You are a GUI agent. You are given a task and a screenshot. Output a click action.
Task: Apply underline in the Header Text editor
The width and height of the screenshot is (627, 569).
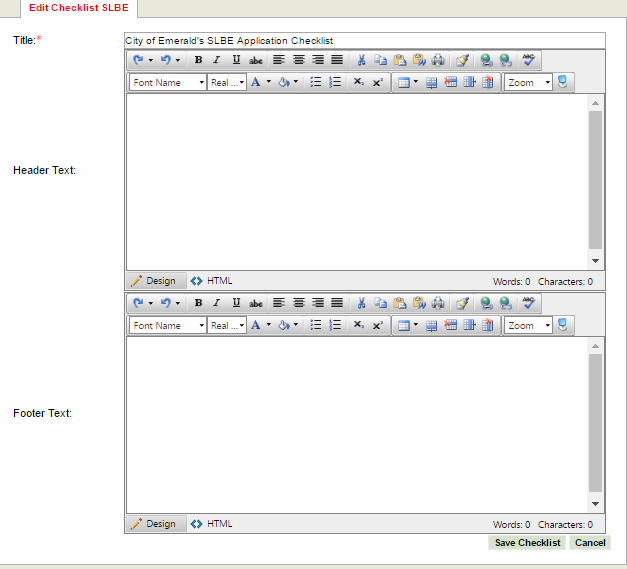pos(236,60)
